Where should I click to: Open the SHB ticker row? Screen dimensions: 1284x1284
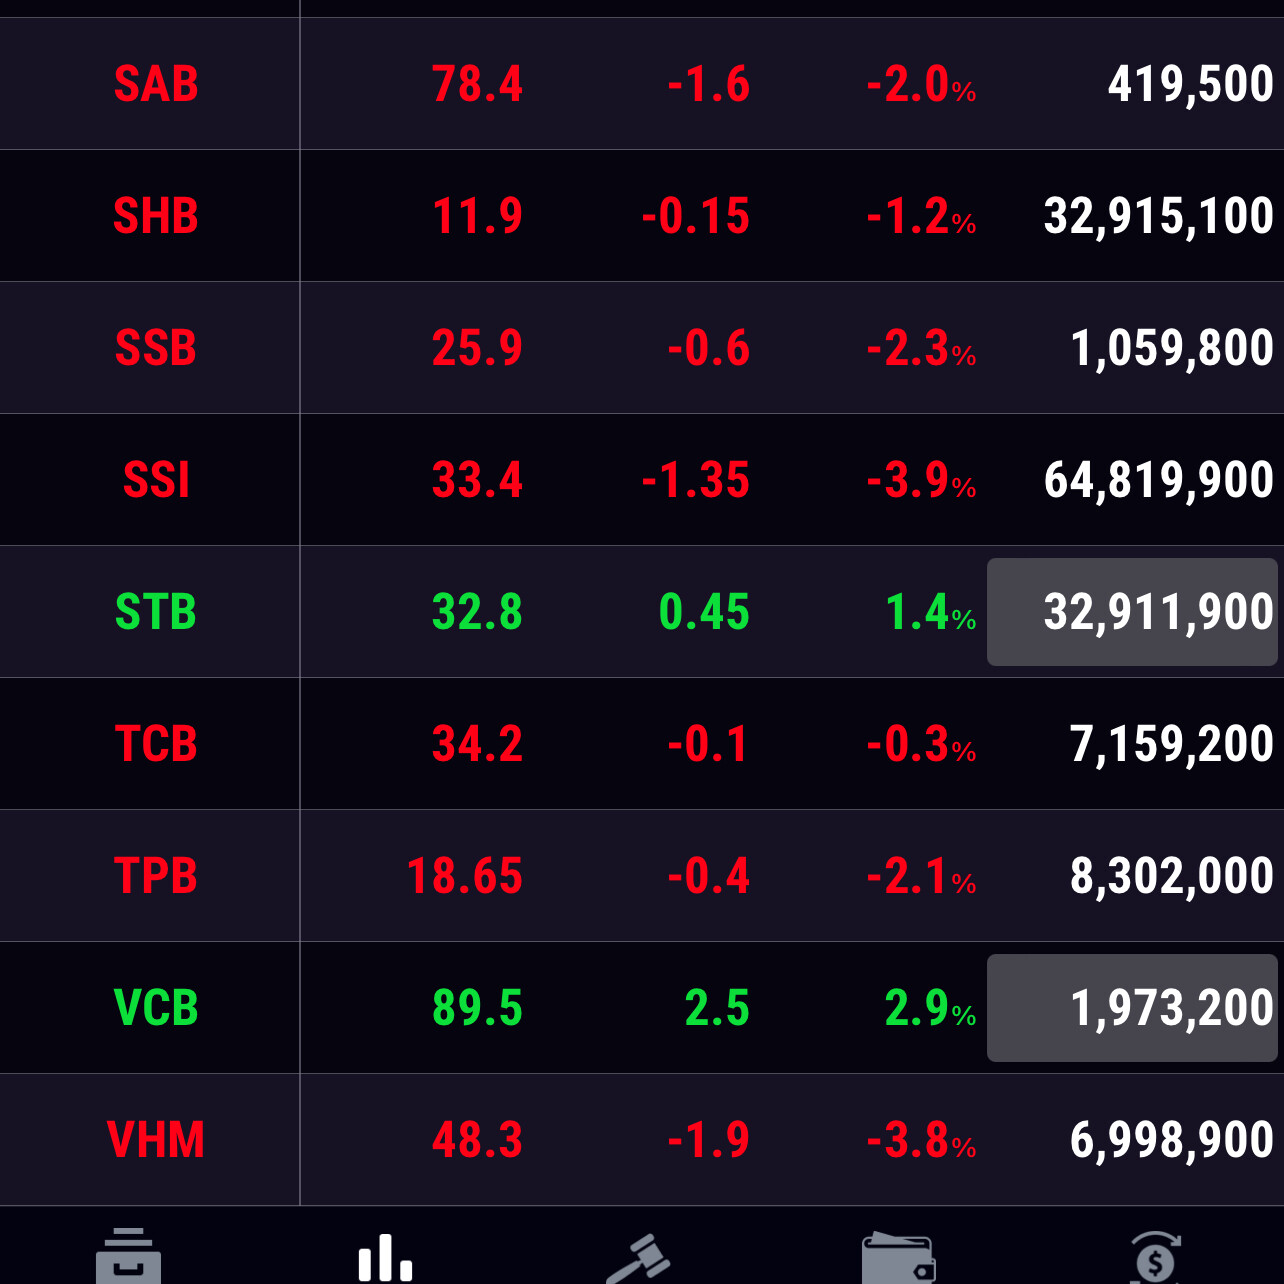click(x=156, y=216)
